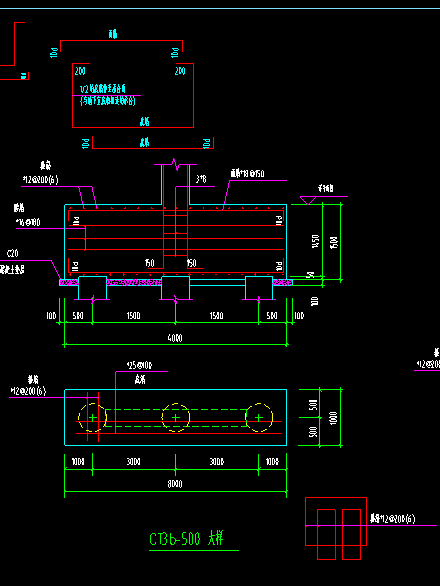This screenshot has width=440, height=586.
Task: Select the green CT3b-500 drawing title
Action: tap(186, 539)
